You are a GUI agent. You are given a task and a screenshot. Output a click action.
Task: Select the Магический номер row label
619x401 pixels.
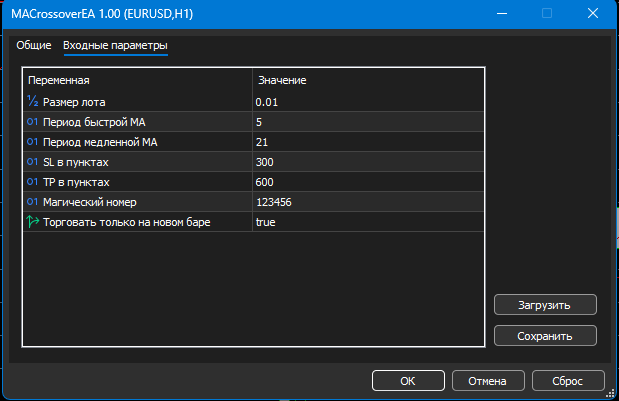[90, 202]
